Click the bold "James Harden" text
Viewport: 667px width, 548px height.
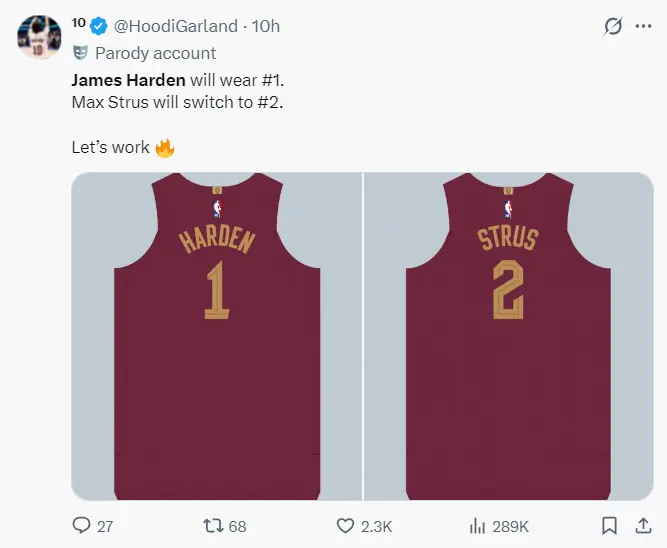(x=128, y=79)
